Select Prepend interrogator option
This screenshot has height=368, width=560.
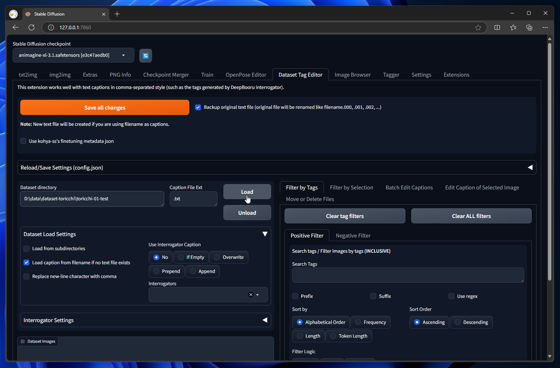pyautogui.click(x=166, y=272)
